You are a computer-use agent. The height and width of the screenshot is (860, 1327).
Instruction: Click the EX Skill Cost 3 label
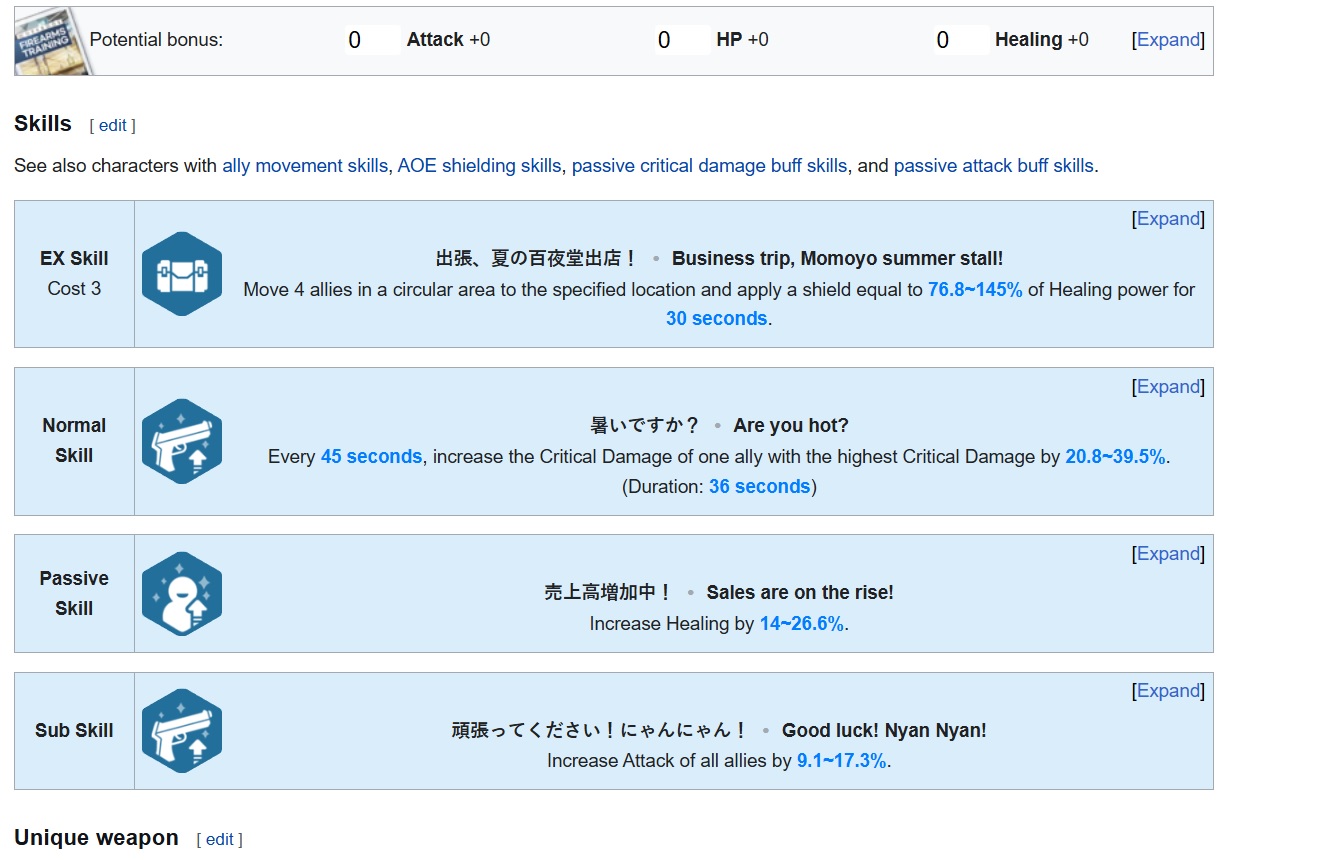coord(74,289)
